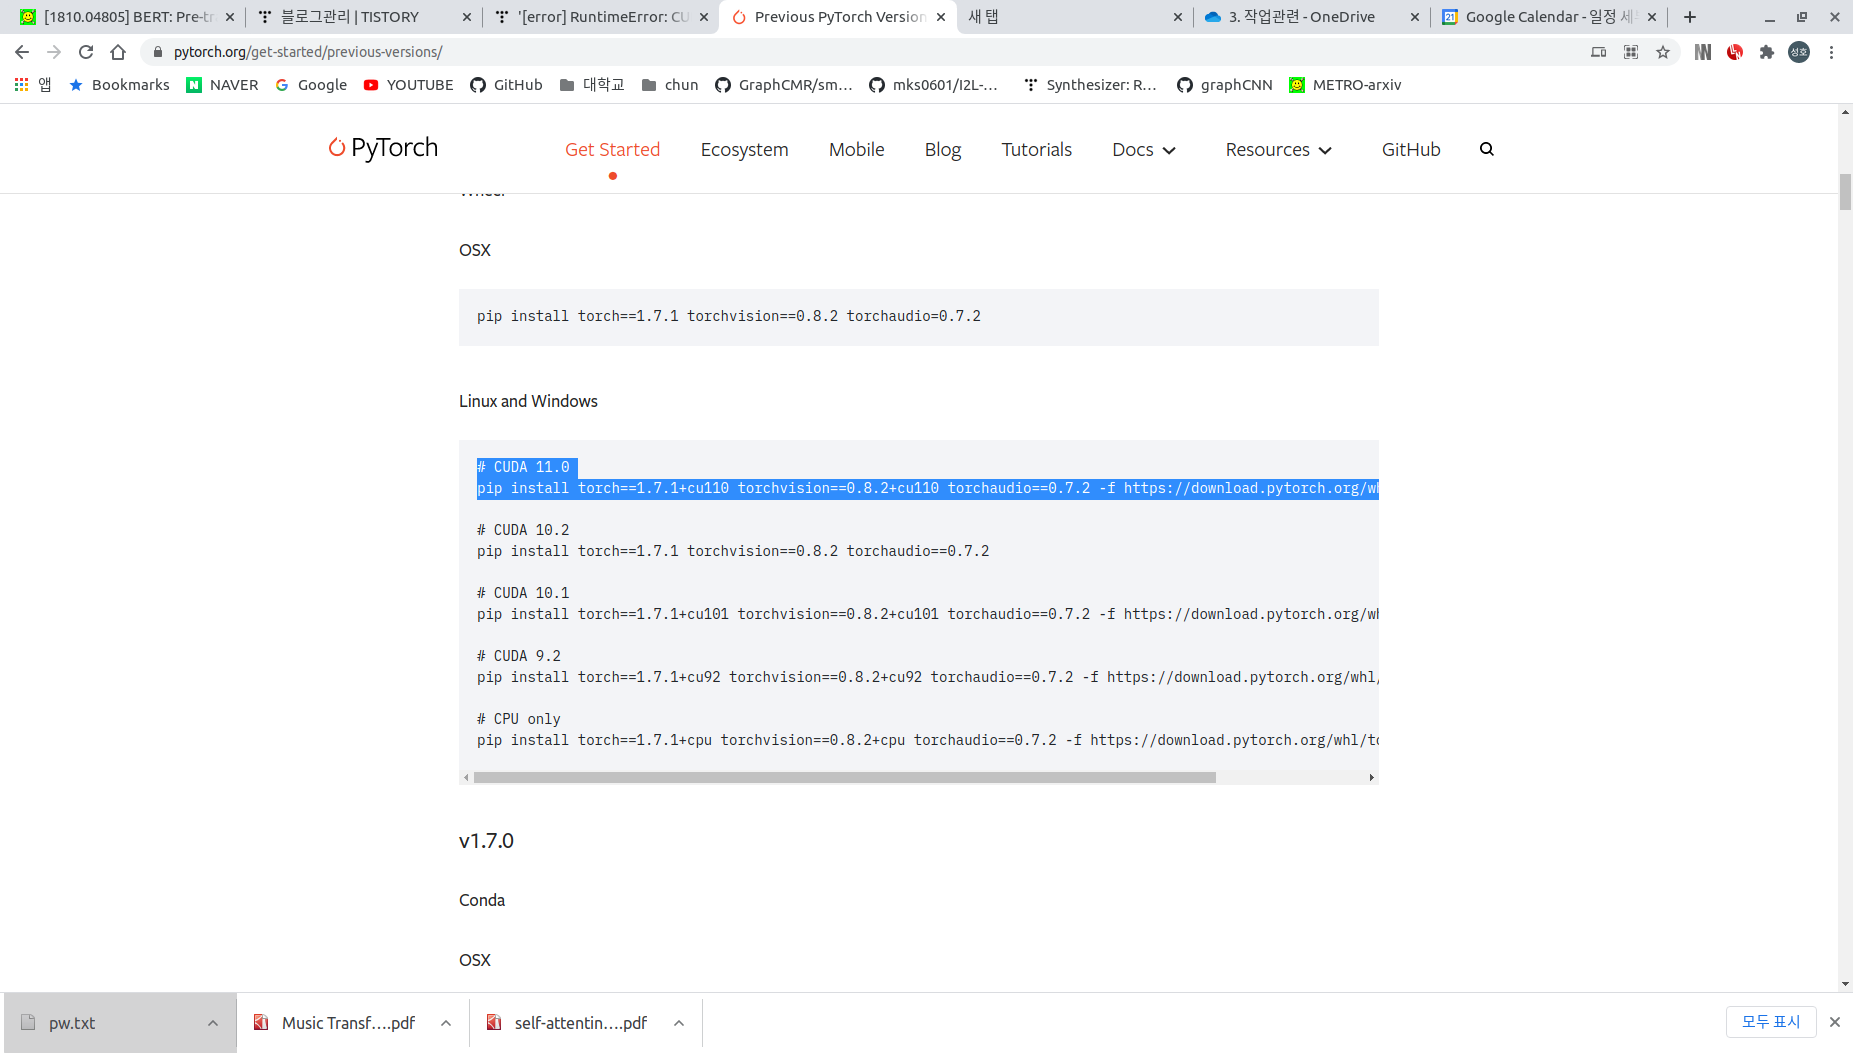
Task: Open a new browser tab
Action: pos(1690,17)
